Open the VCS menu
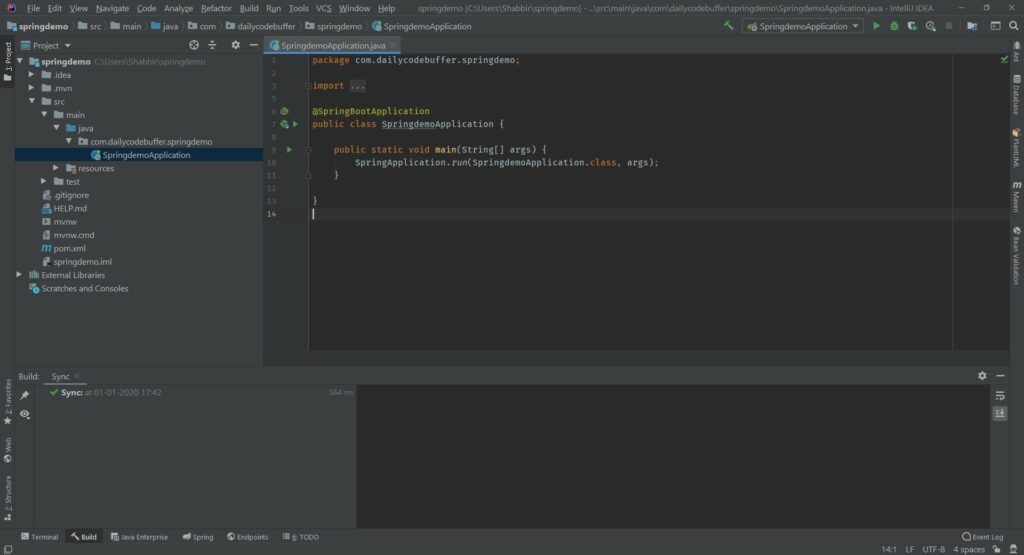1024x555 pixels. pos(323,8)
